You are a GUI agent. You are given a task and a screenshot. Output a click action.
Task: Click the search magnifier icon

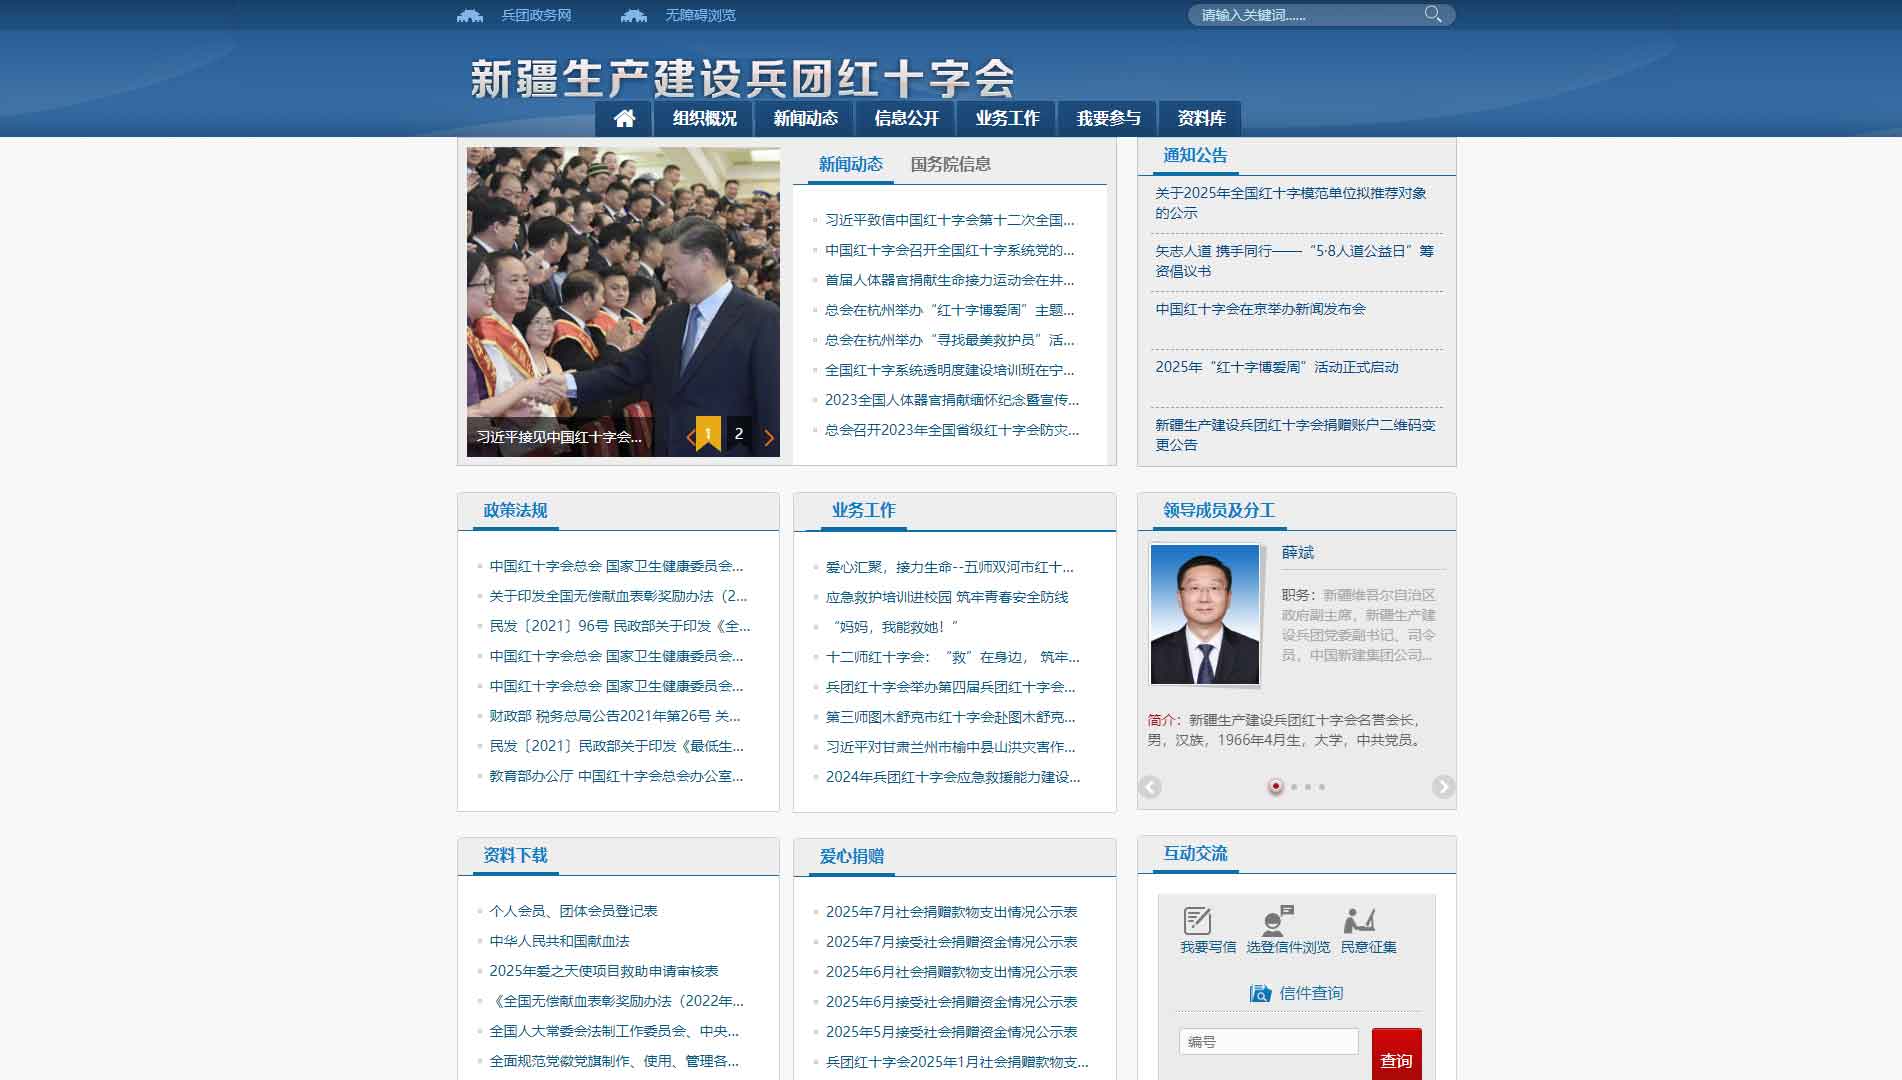[1432, 14]
